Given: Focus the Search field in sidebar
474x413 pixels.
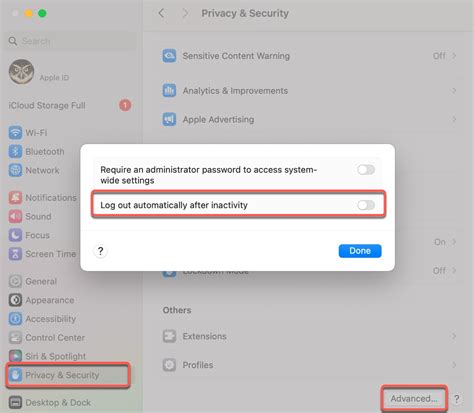Looking at the screenshot, I should click(72, 41).
